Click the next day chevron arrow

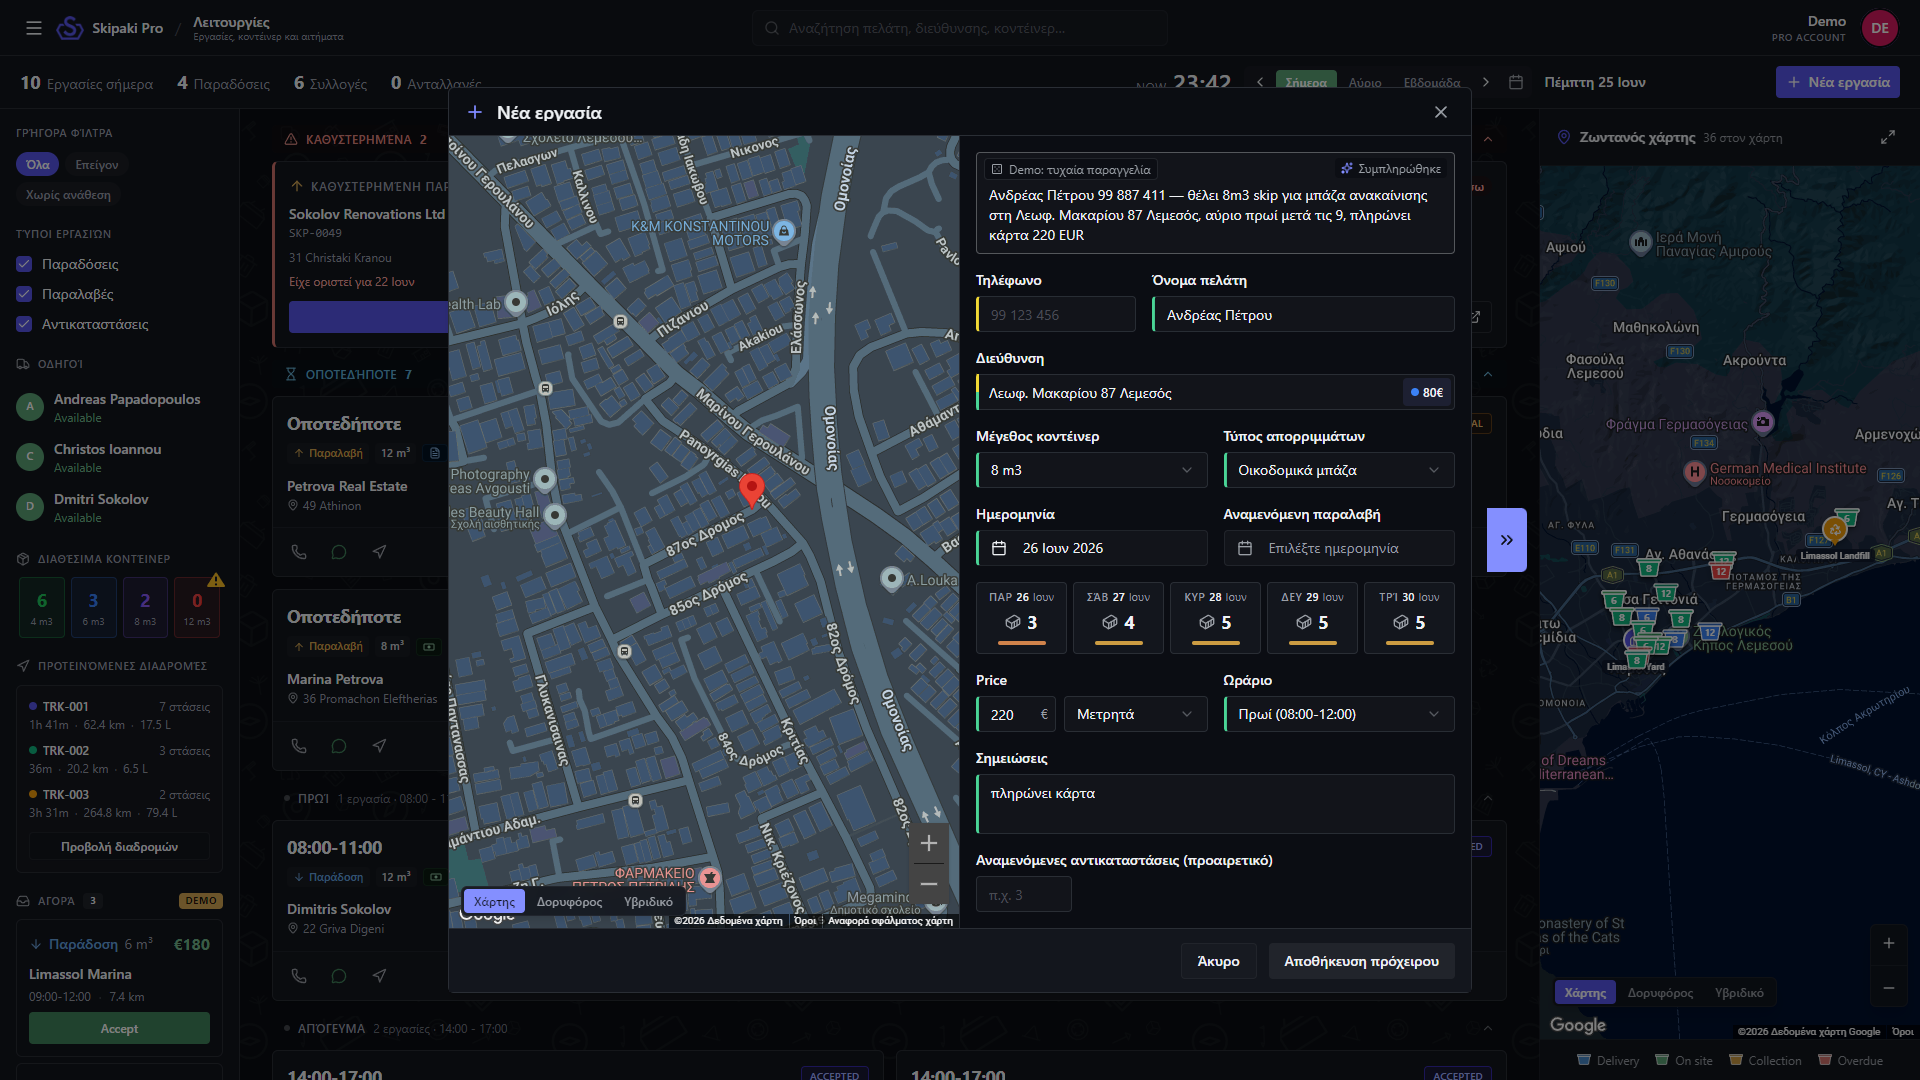point(1486,82)
